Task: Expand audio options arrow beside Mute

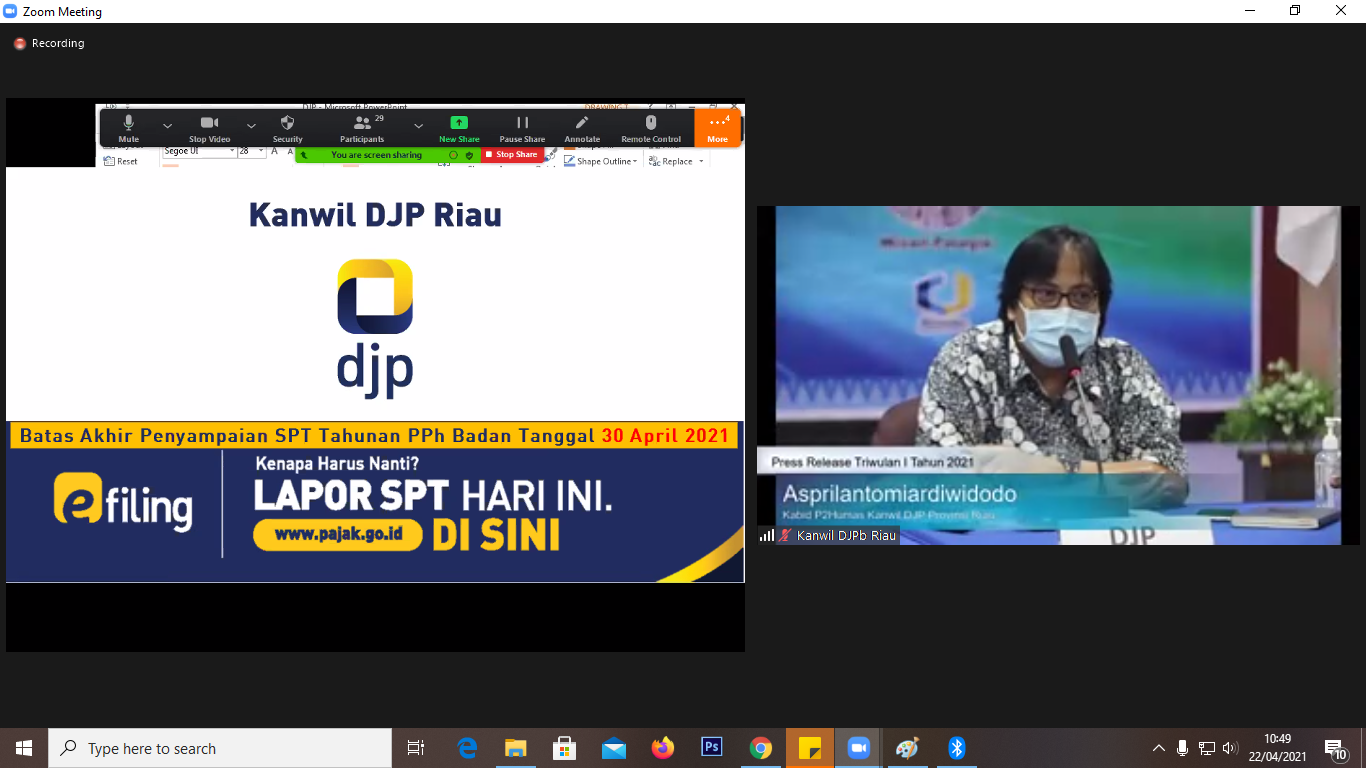Action: [167, 126]
